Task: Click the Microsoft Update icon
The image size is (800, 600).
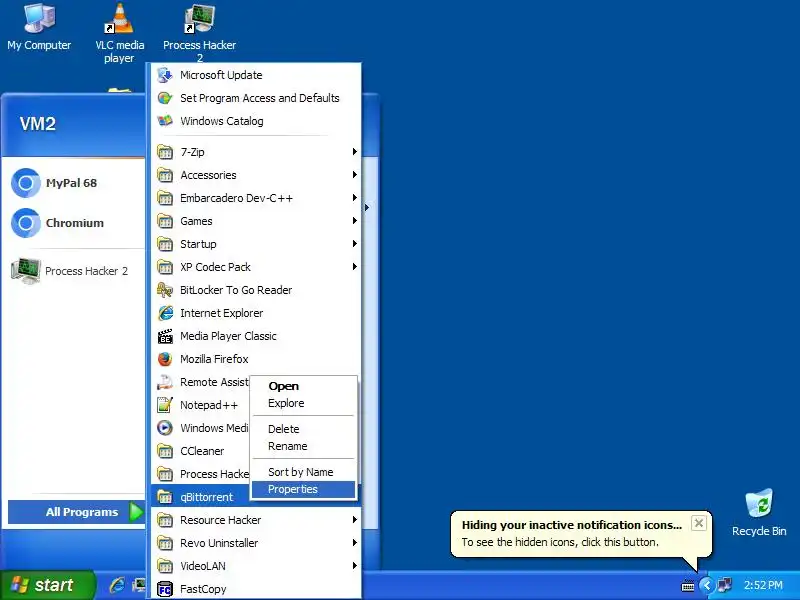Action: coord(165,75)
